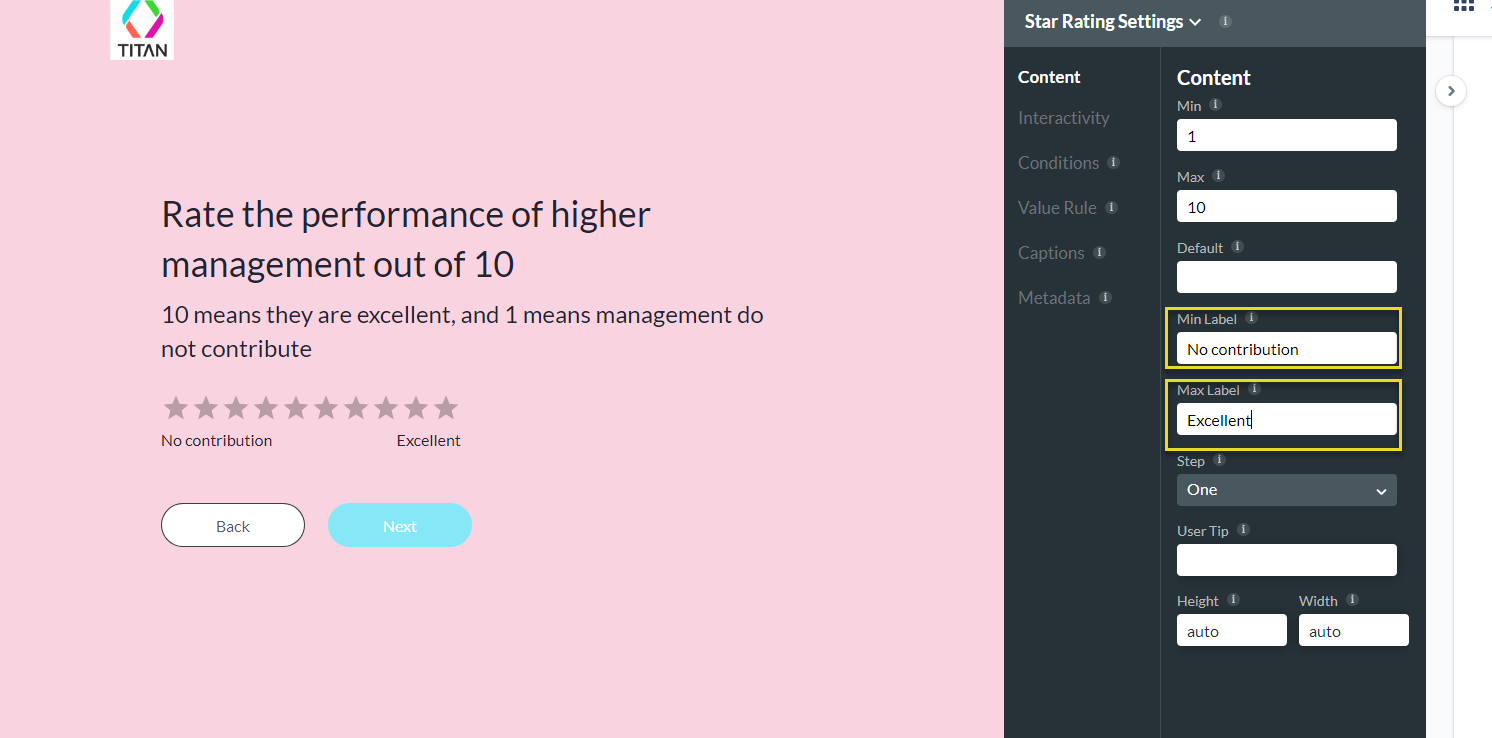Click info icon next to Min Label
The image size is (1492, 738).
click(x=1251, y=318)
